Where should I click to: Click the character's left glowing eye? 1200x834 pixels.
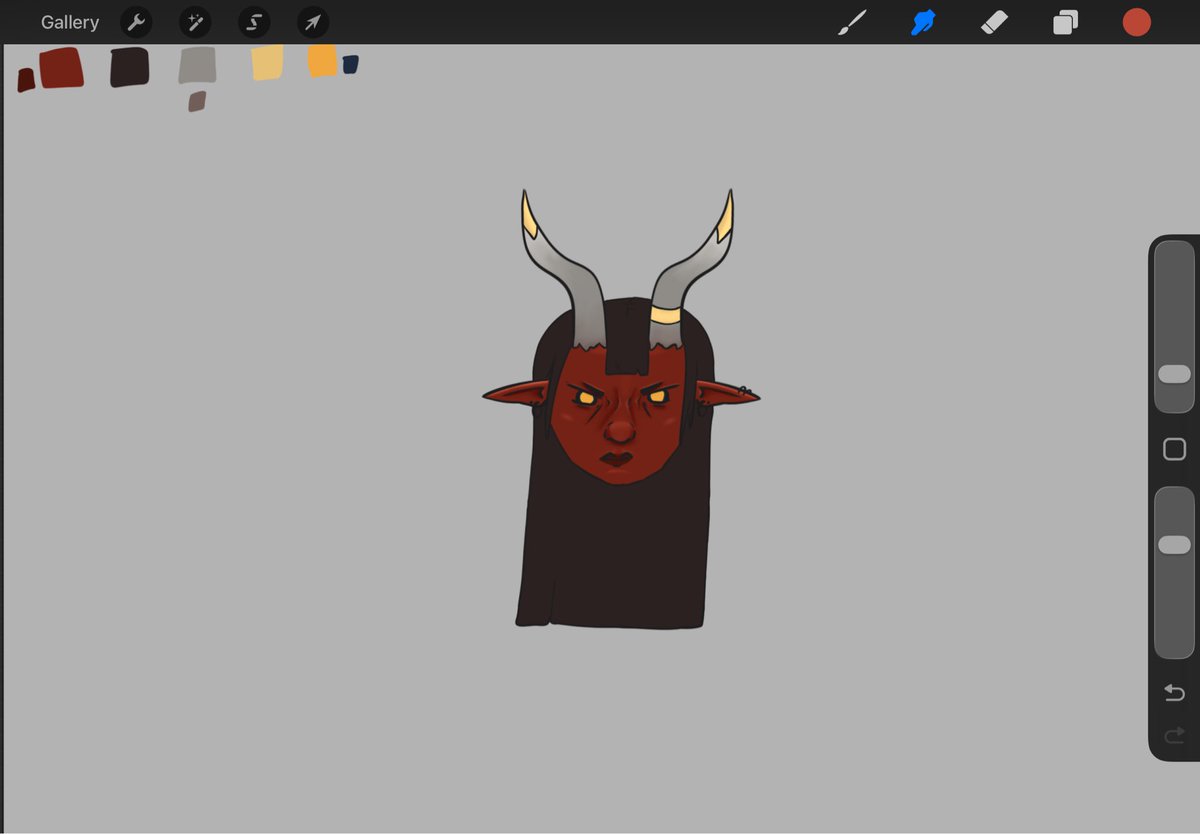pyautogui.click(x=586, y=398)
